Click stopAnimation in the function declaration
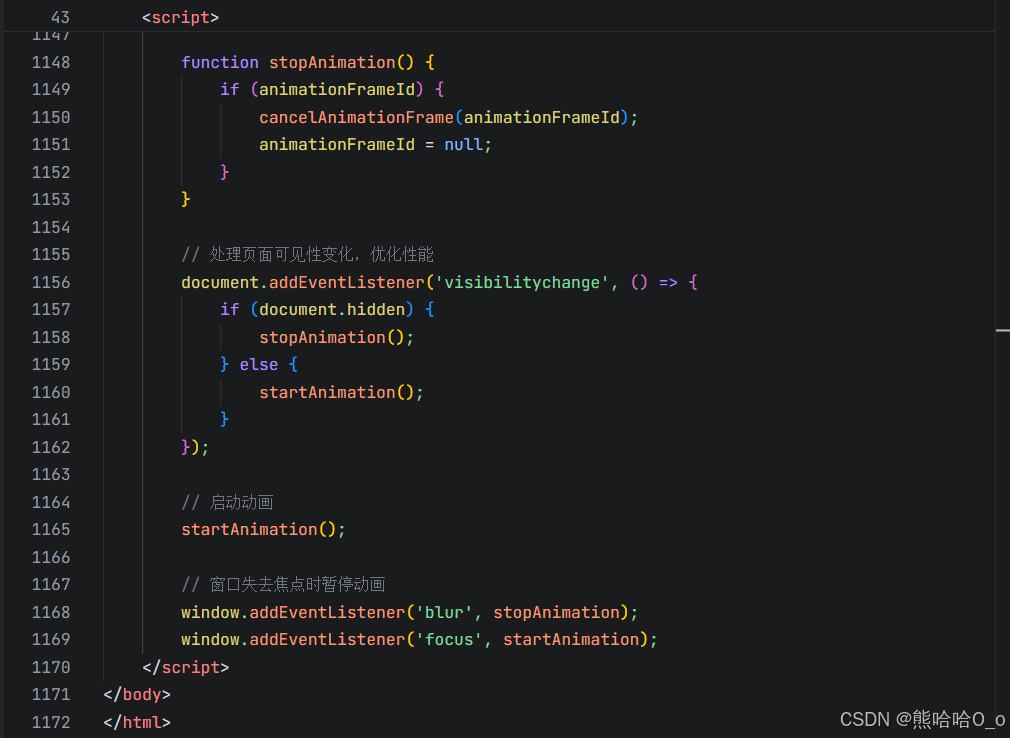Viewport: 1010px width, 738px height. [332, 62]
